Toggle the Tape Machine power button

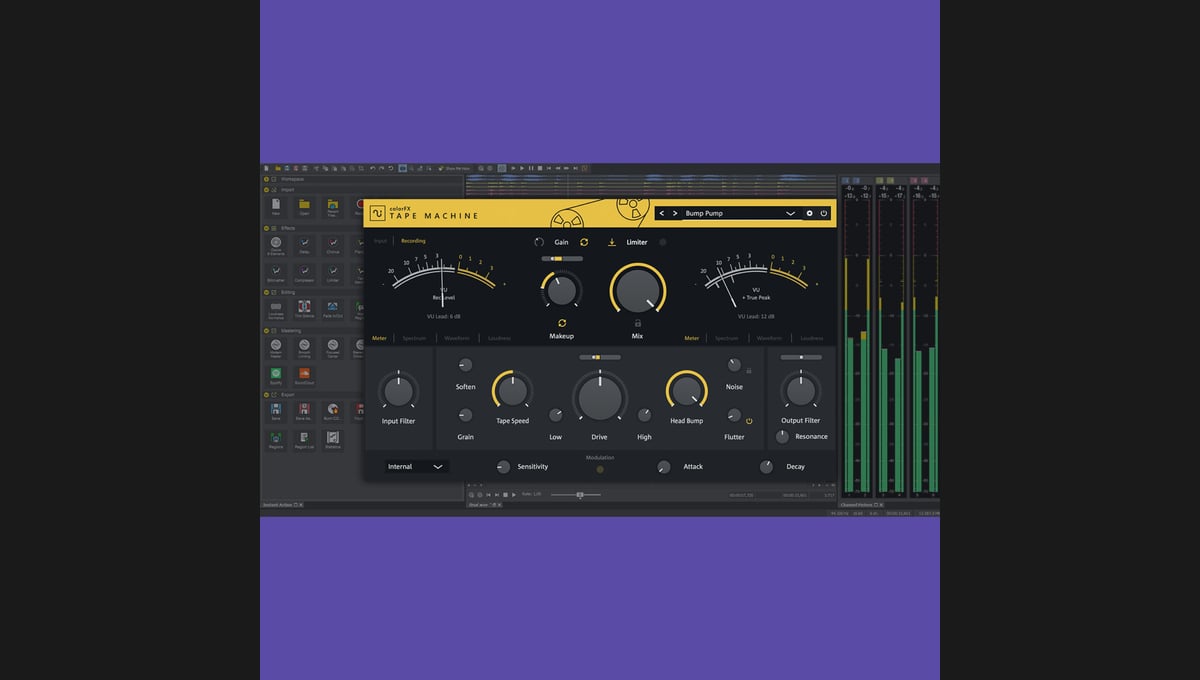824,213
